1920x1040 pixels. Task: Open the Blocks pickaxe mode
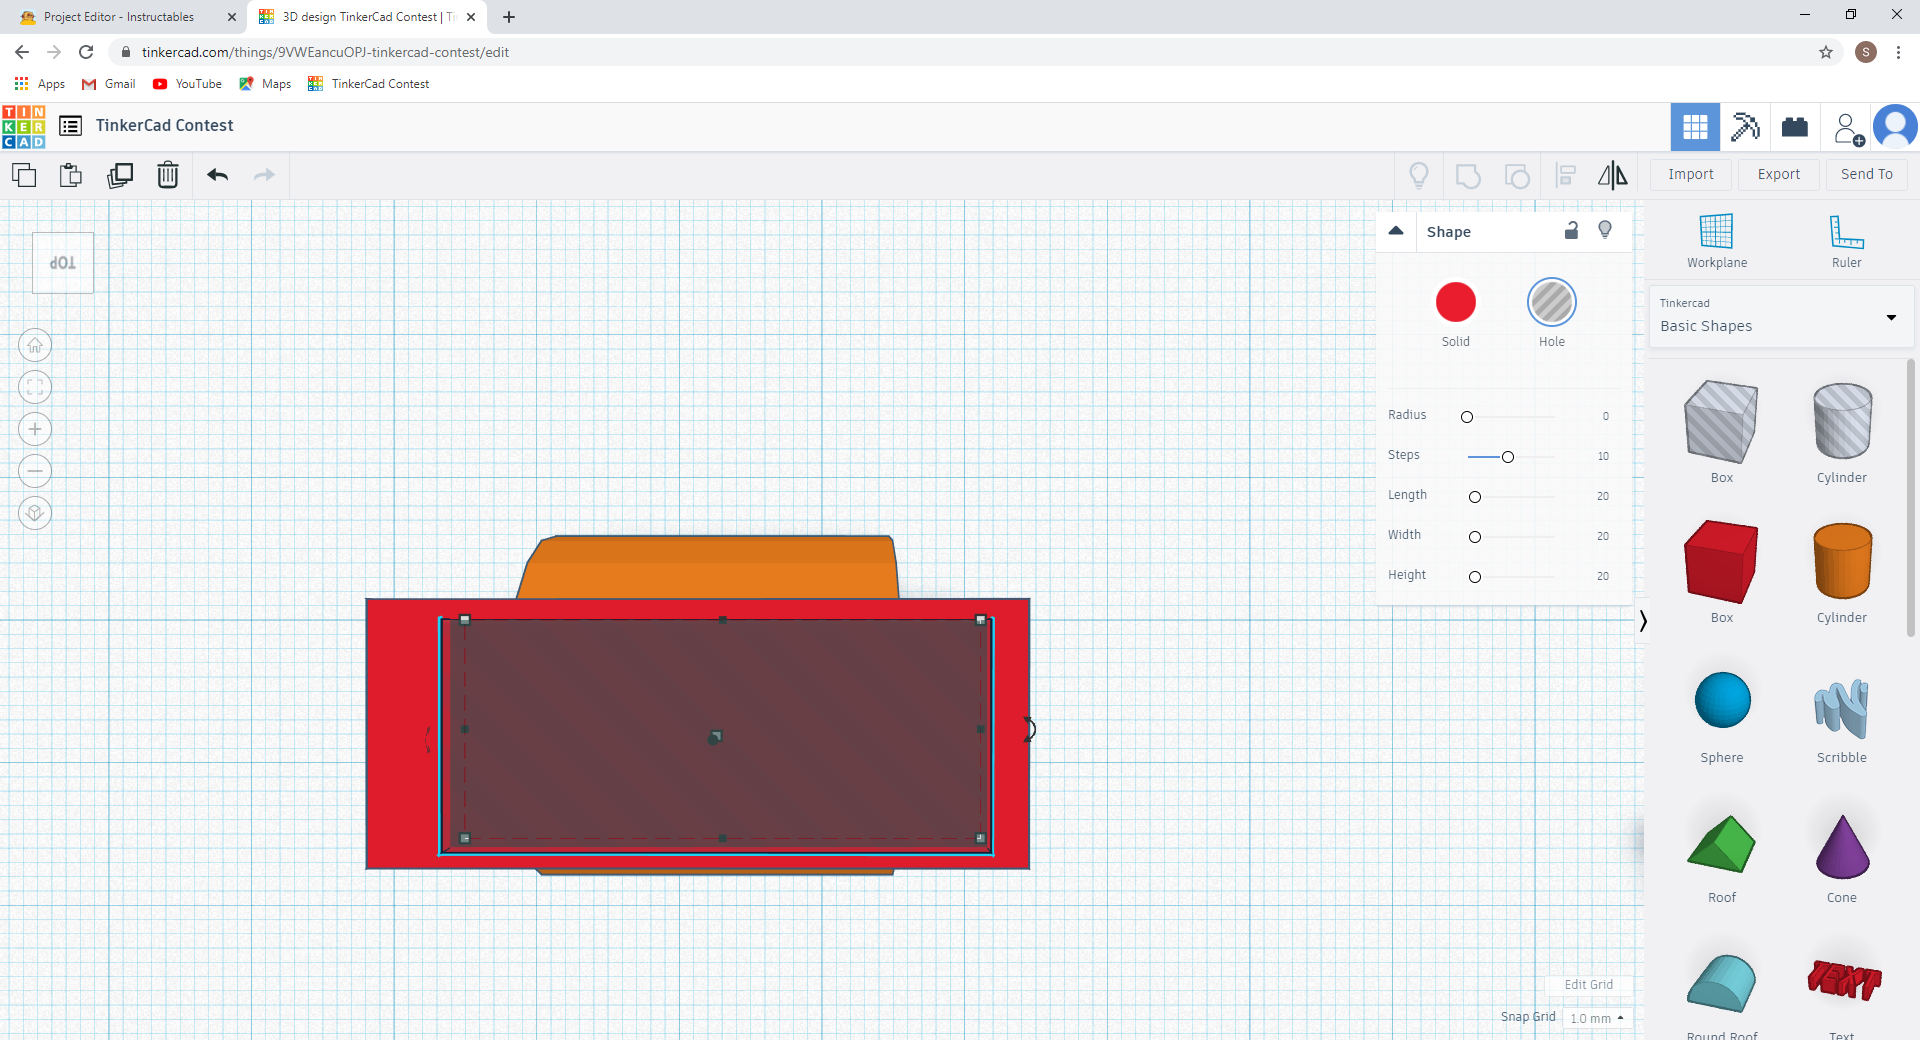pyautogui.click(x=1745, y=127)
